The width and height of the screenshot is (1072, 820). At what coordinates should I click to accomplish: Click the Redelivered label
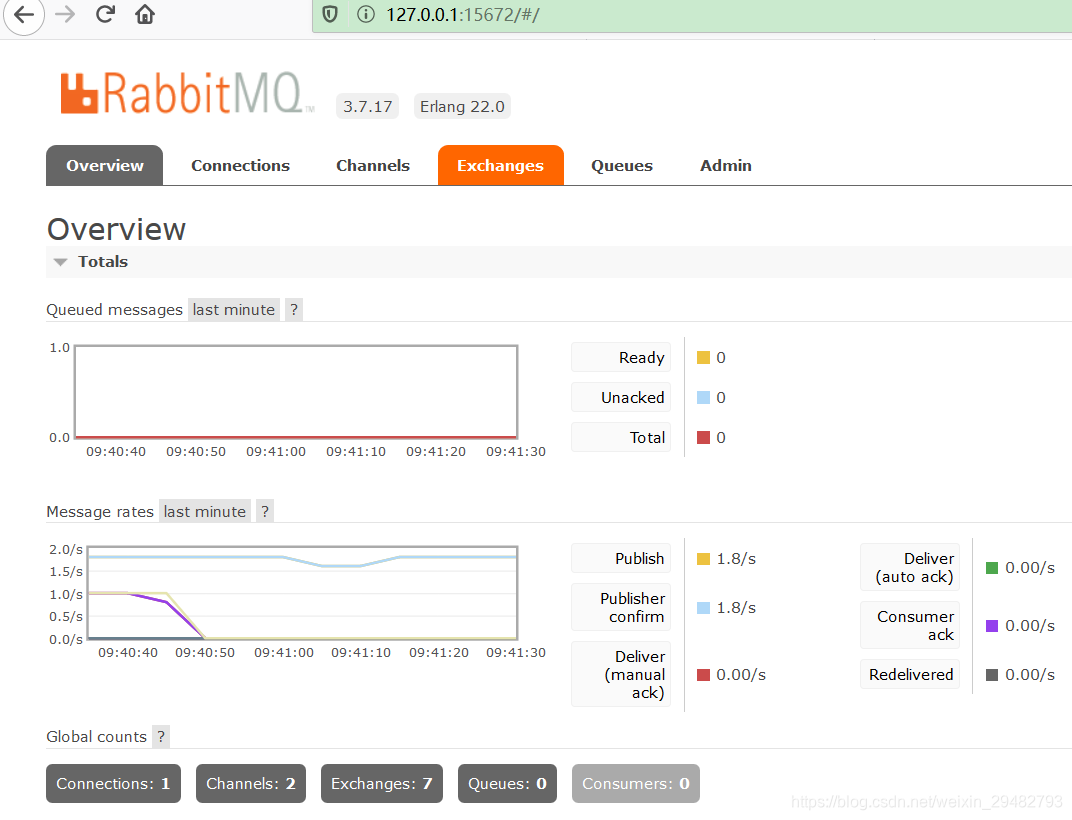(910, 674)
